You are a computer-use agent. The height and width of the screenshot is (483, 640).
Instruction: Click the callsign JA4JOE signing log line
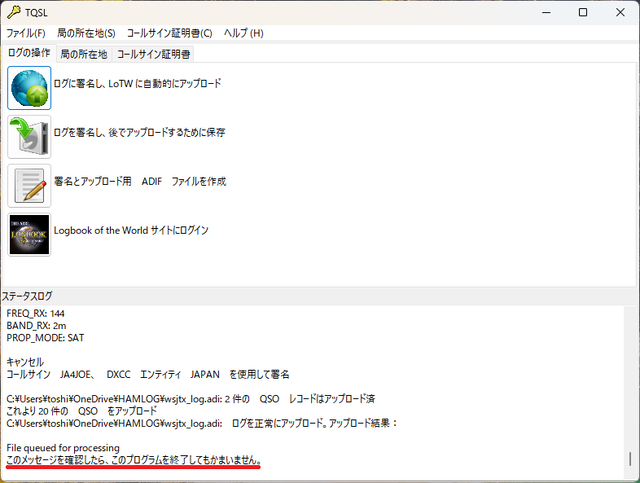148,374
